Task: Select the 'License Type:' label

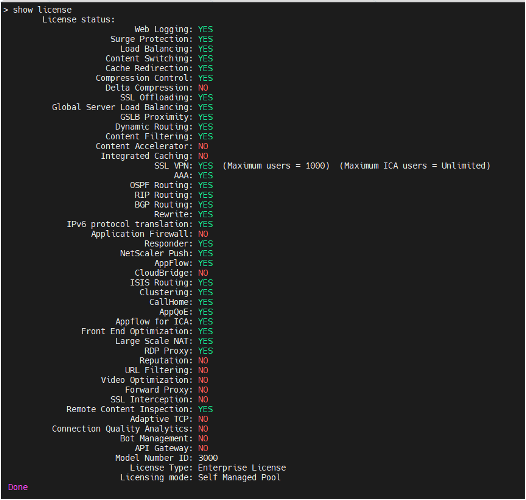Action: [x=161, y=468]
